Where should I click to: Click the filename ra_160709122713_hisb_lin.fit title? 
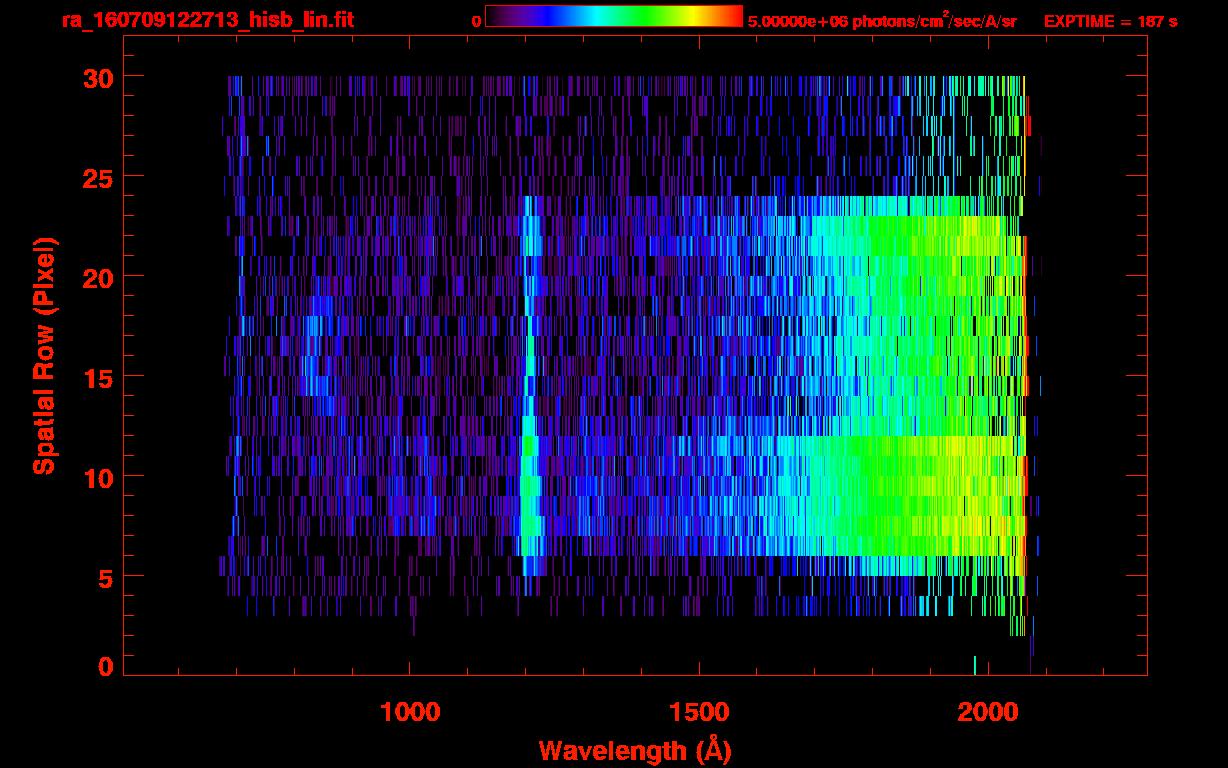pyautogui.click(x=207, y=20)
